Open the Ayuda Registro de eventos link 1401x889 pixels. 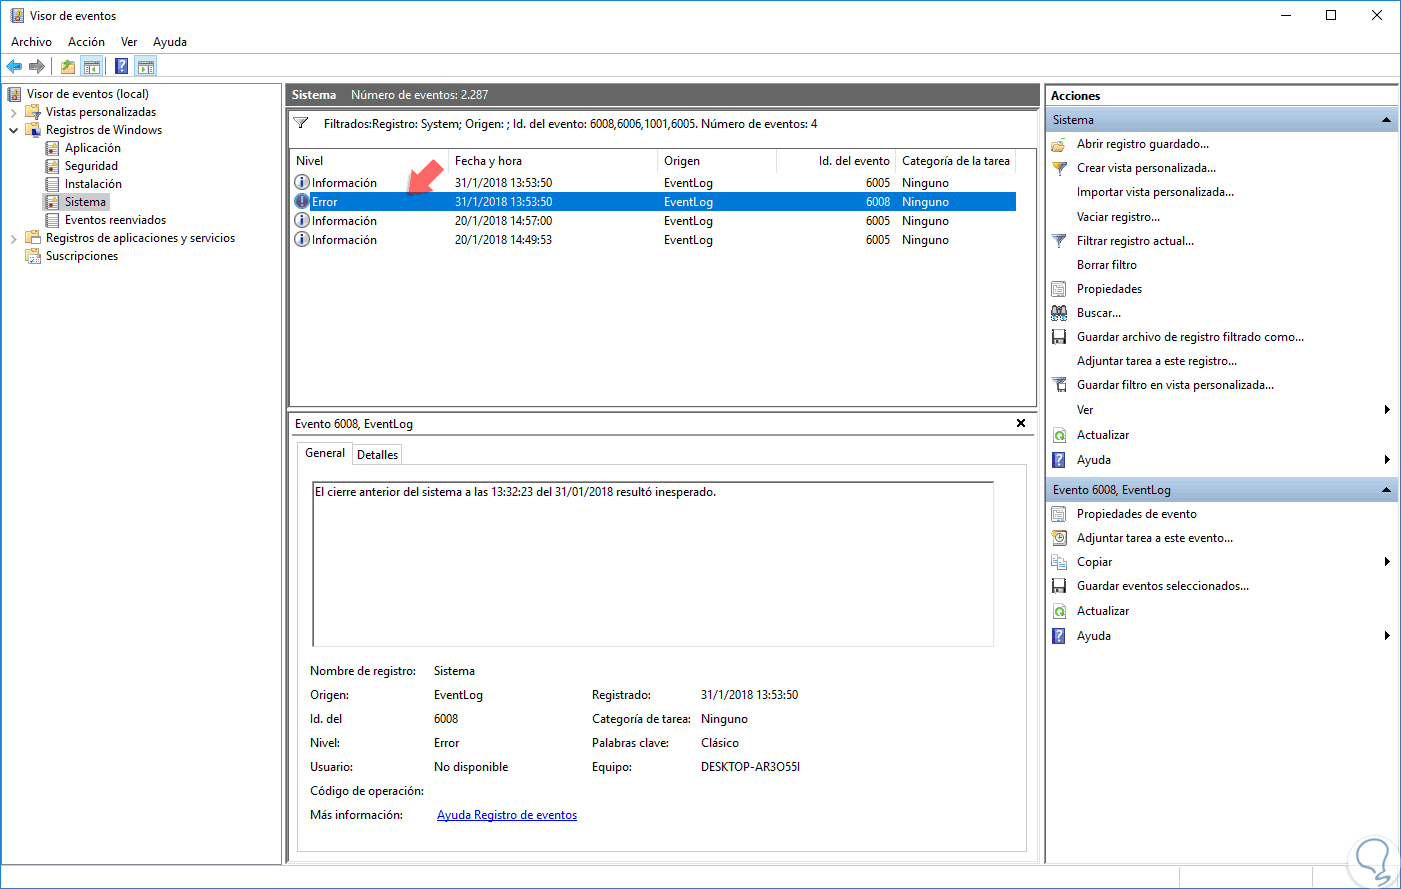pos(507,815)
